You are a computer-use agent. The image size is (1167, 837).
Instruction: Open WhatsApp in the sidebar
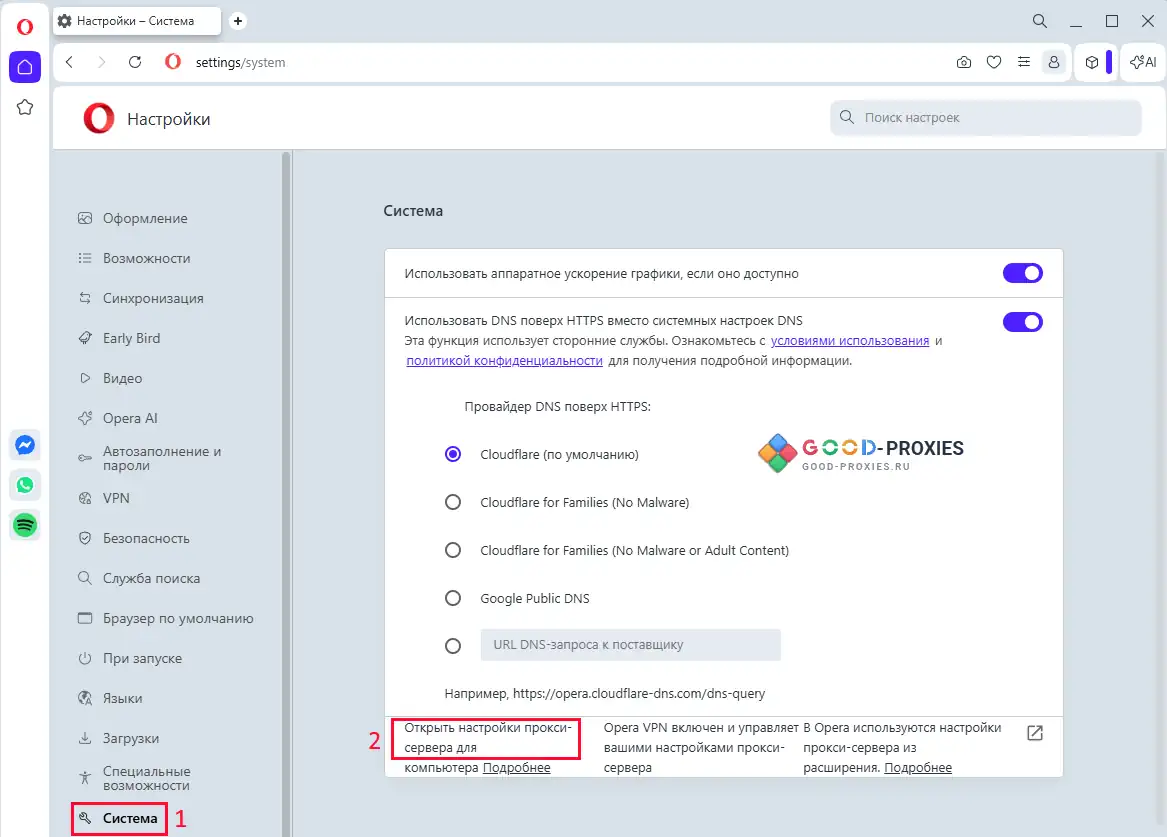25,485
